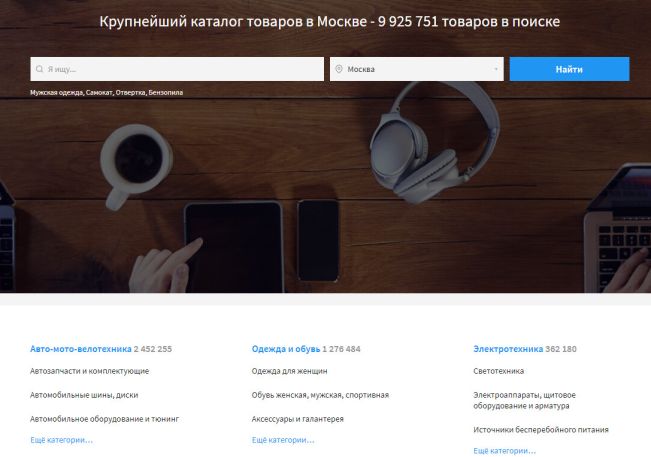The height and width of the screenshot is (457, 651).
Task: Open Аксессуары и галантерея subcategory
Action: pos(298,419)
